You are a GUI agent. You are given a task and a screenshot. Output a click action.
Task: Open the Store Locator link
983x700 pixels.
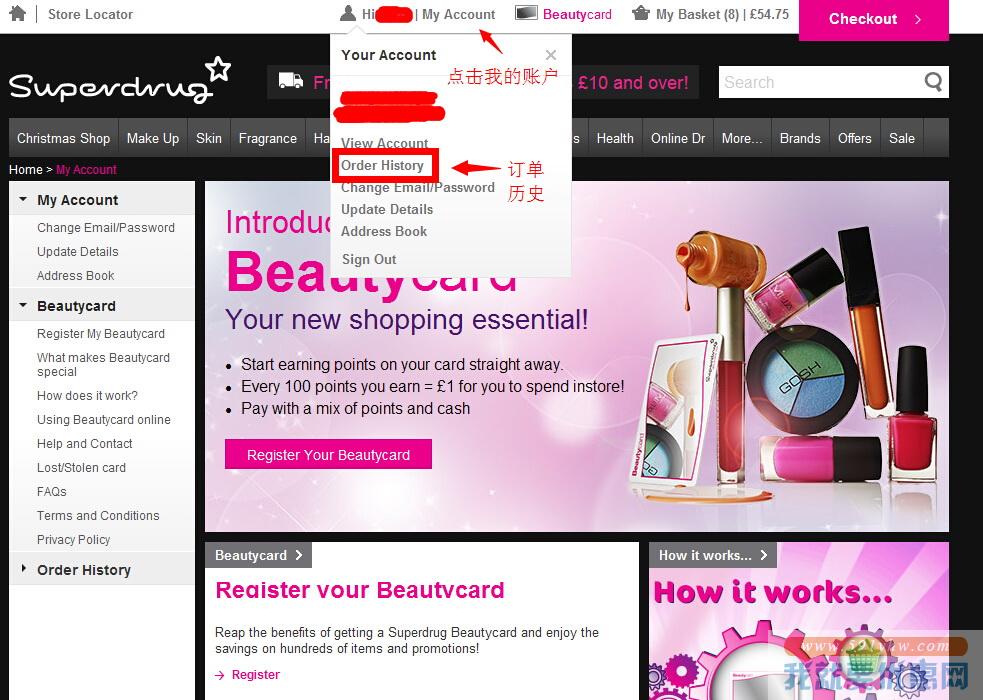[x=90, y=14]
